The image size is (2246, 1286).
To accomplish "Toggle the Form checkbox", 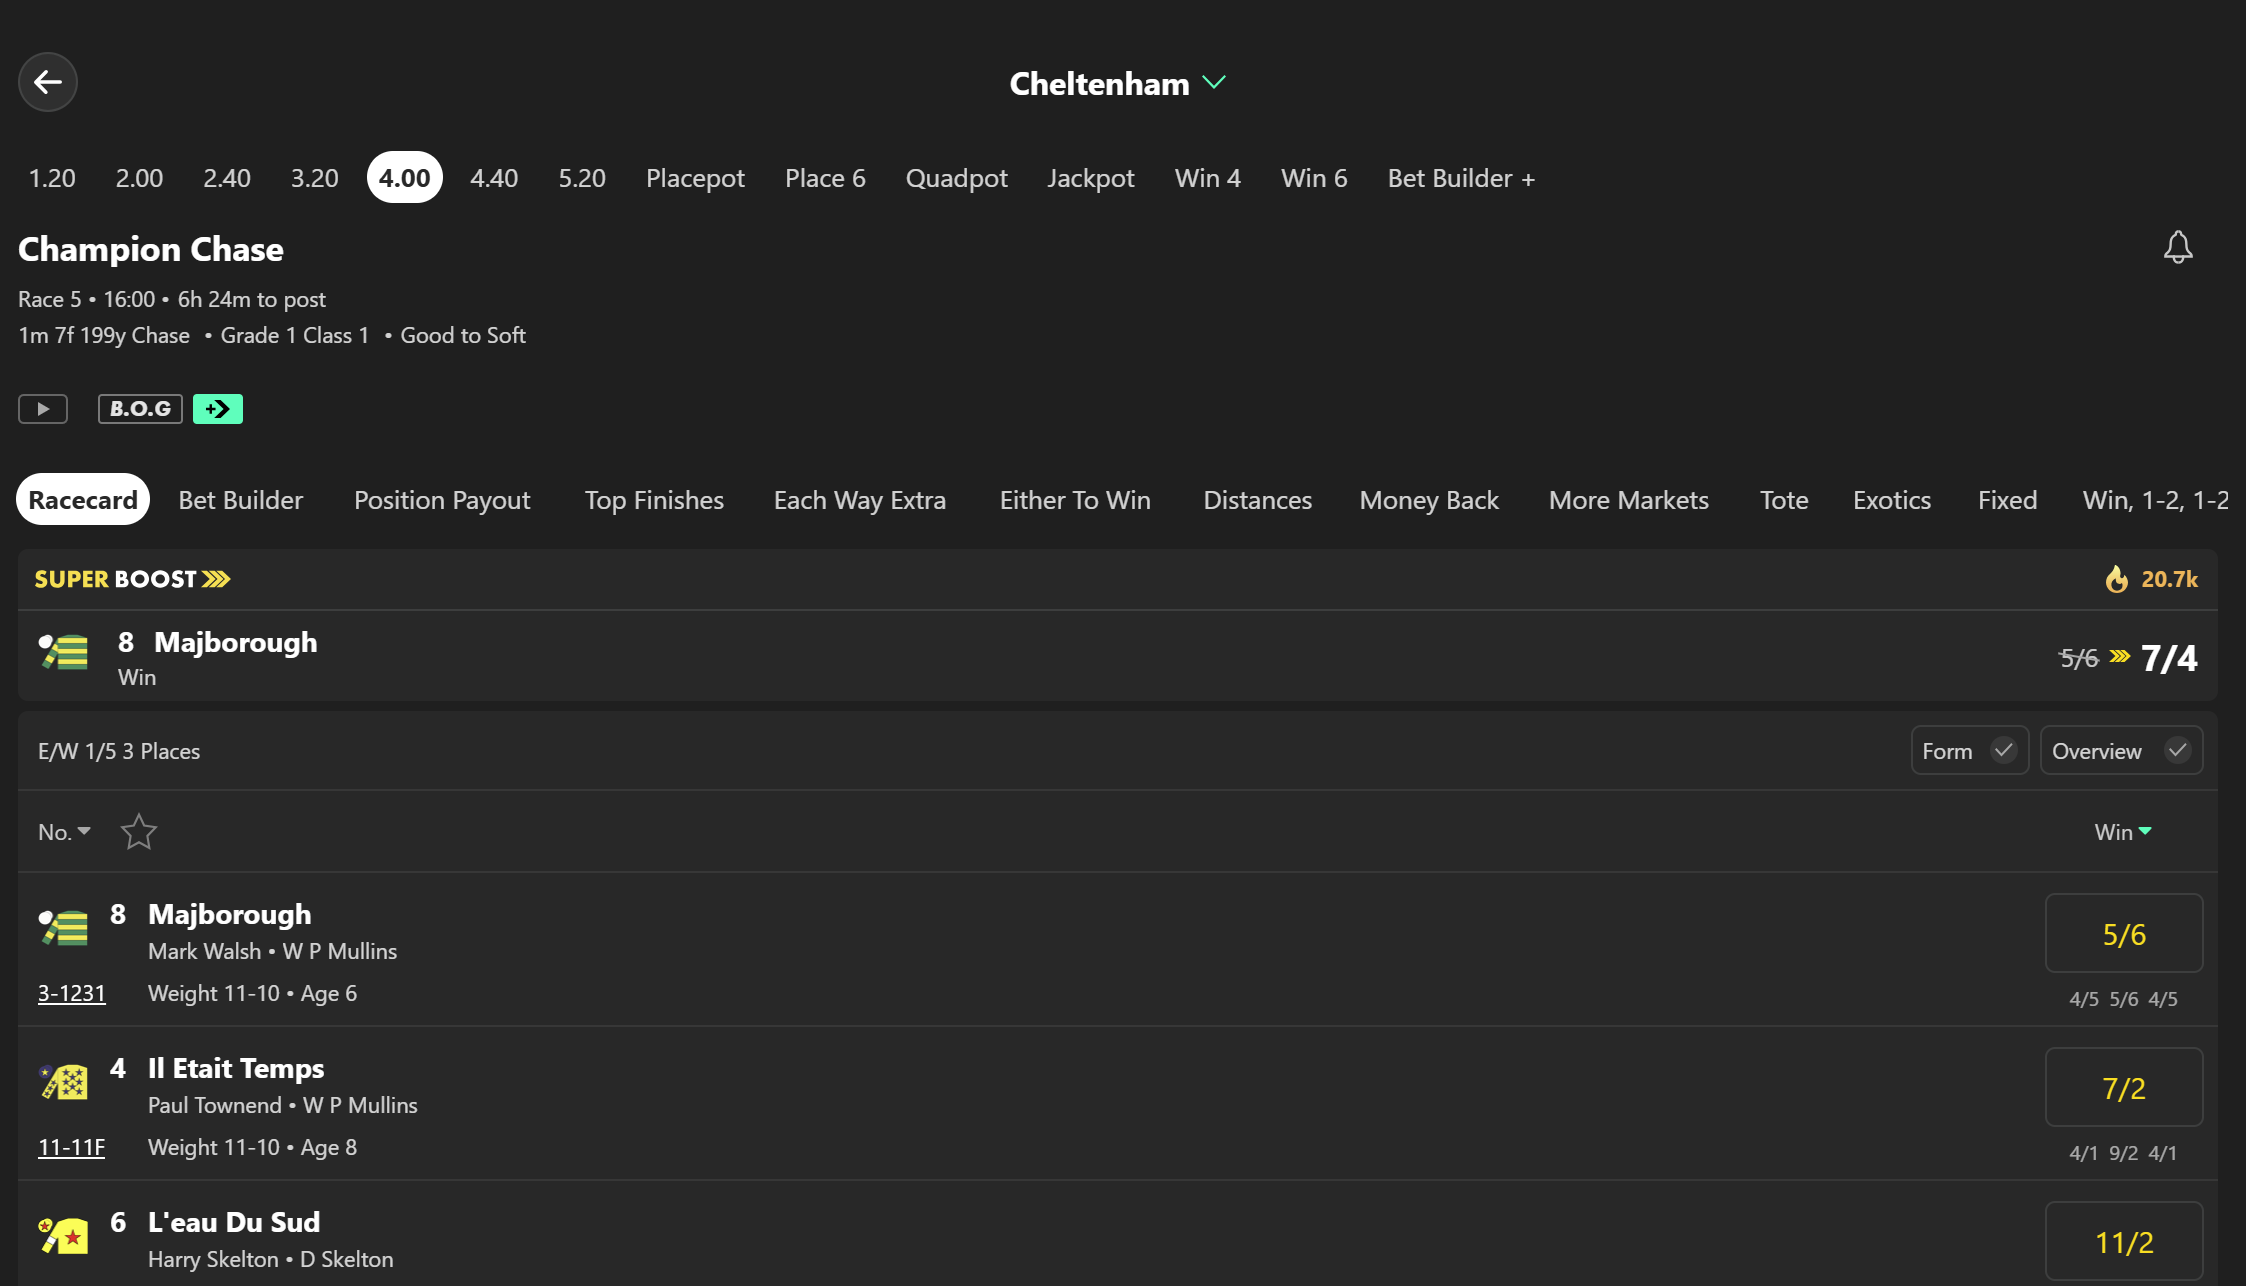I will (1970, 751).
